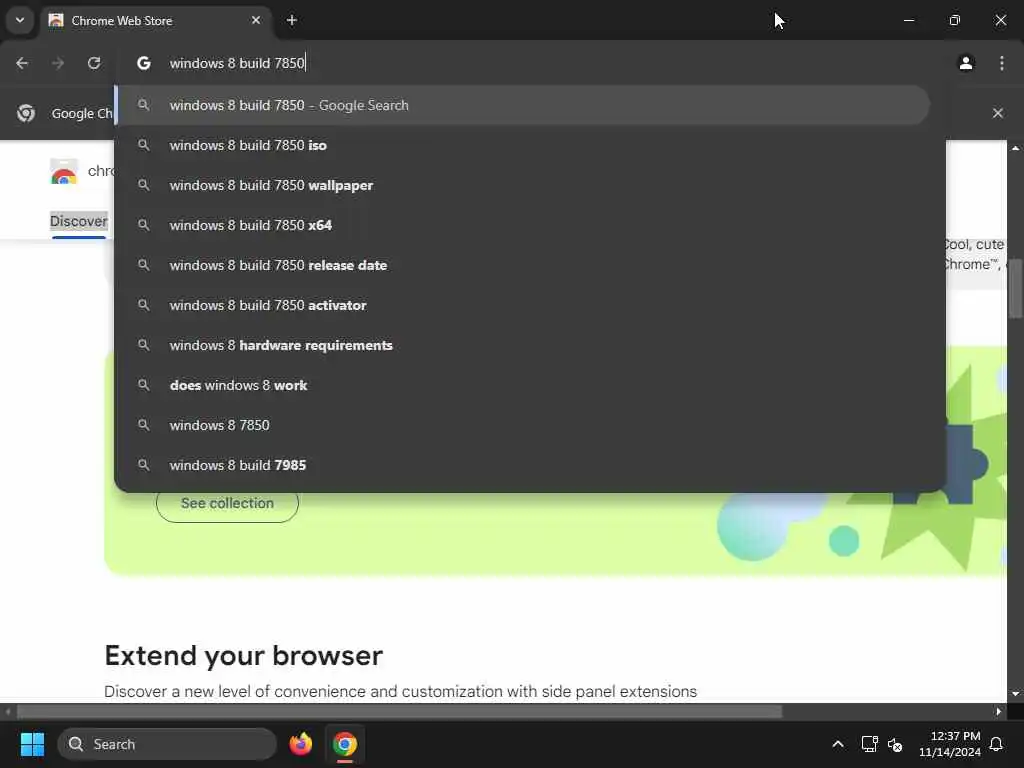
Task: Click the page's vertical scrollbar thumb
Action: pyautogui.click(x=1016, y=287)
